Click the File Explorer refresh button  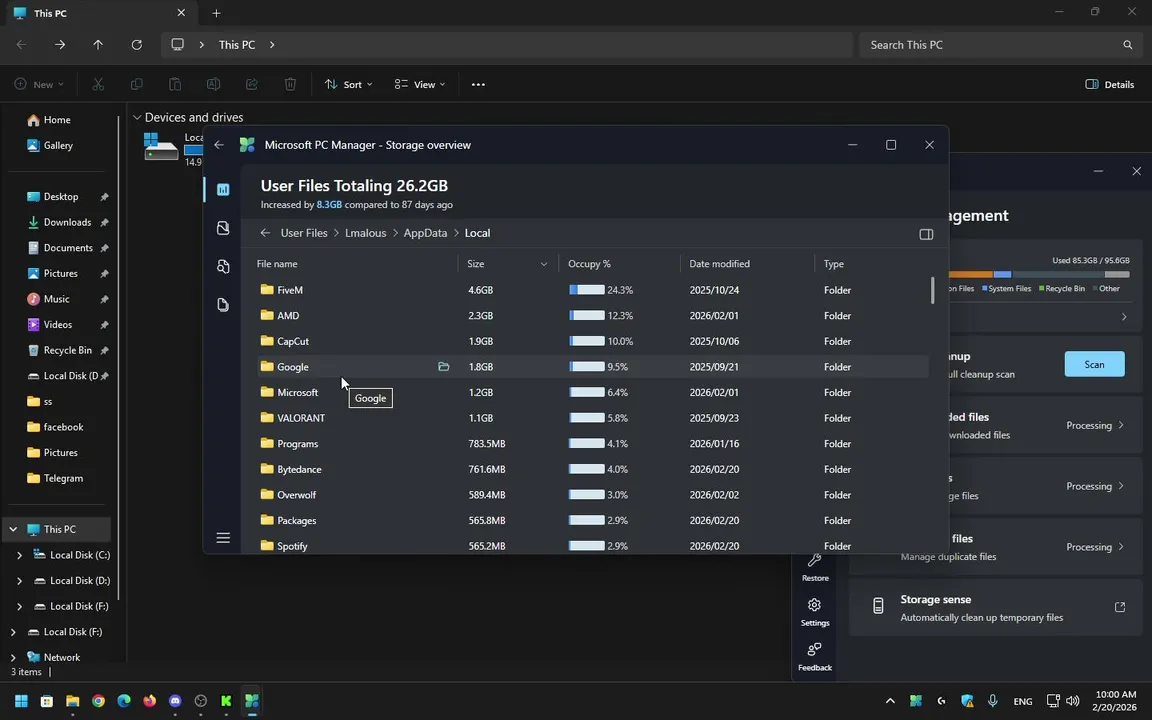(x=137, y=45)
